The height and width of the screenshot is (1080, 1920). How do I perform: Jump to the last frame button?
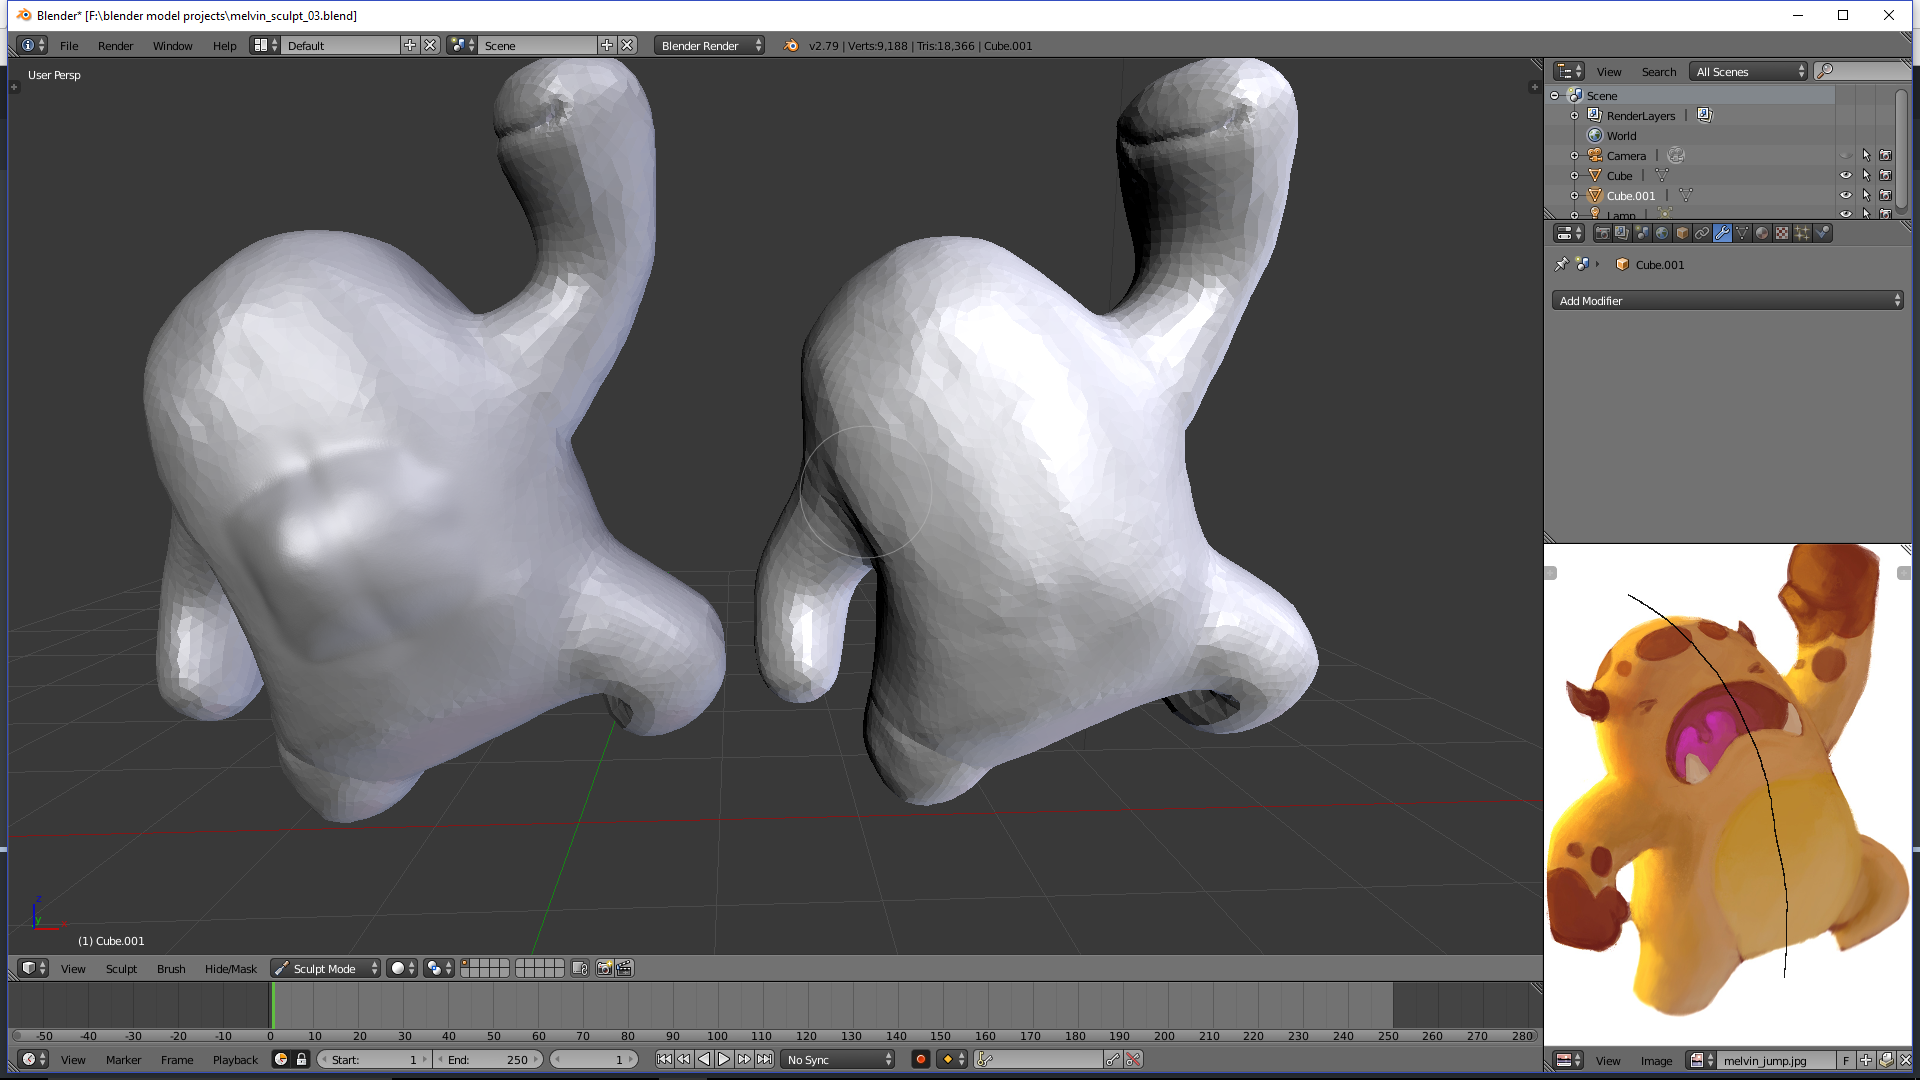(x=764, y=1059)
